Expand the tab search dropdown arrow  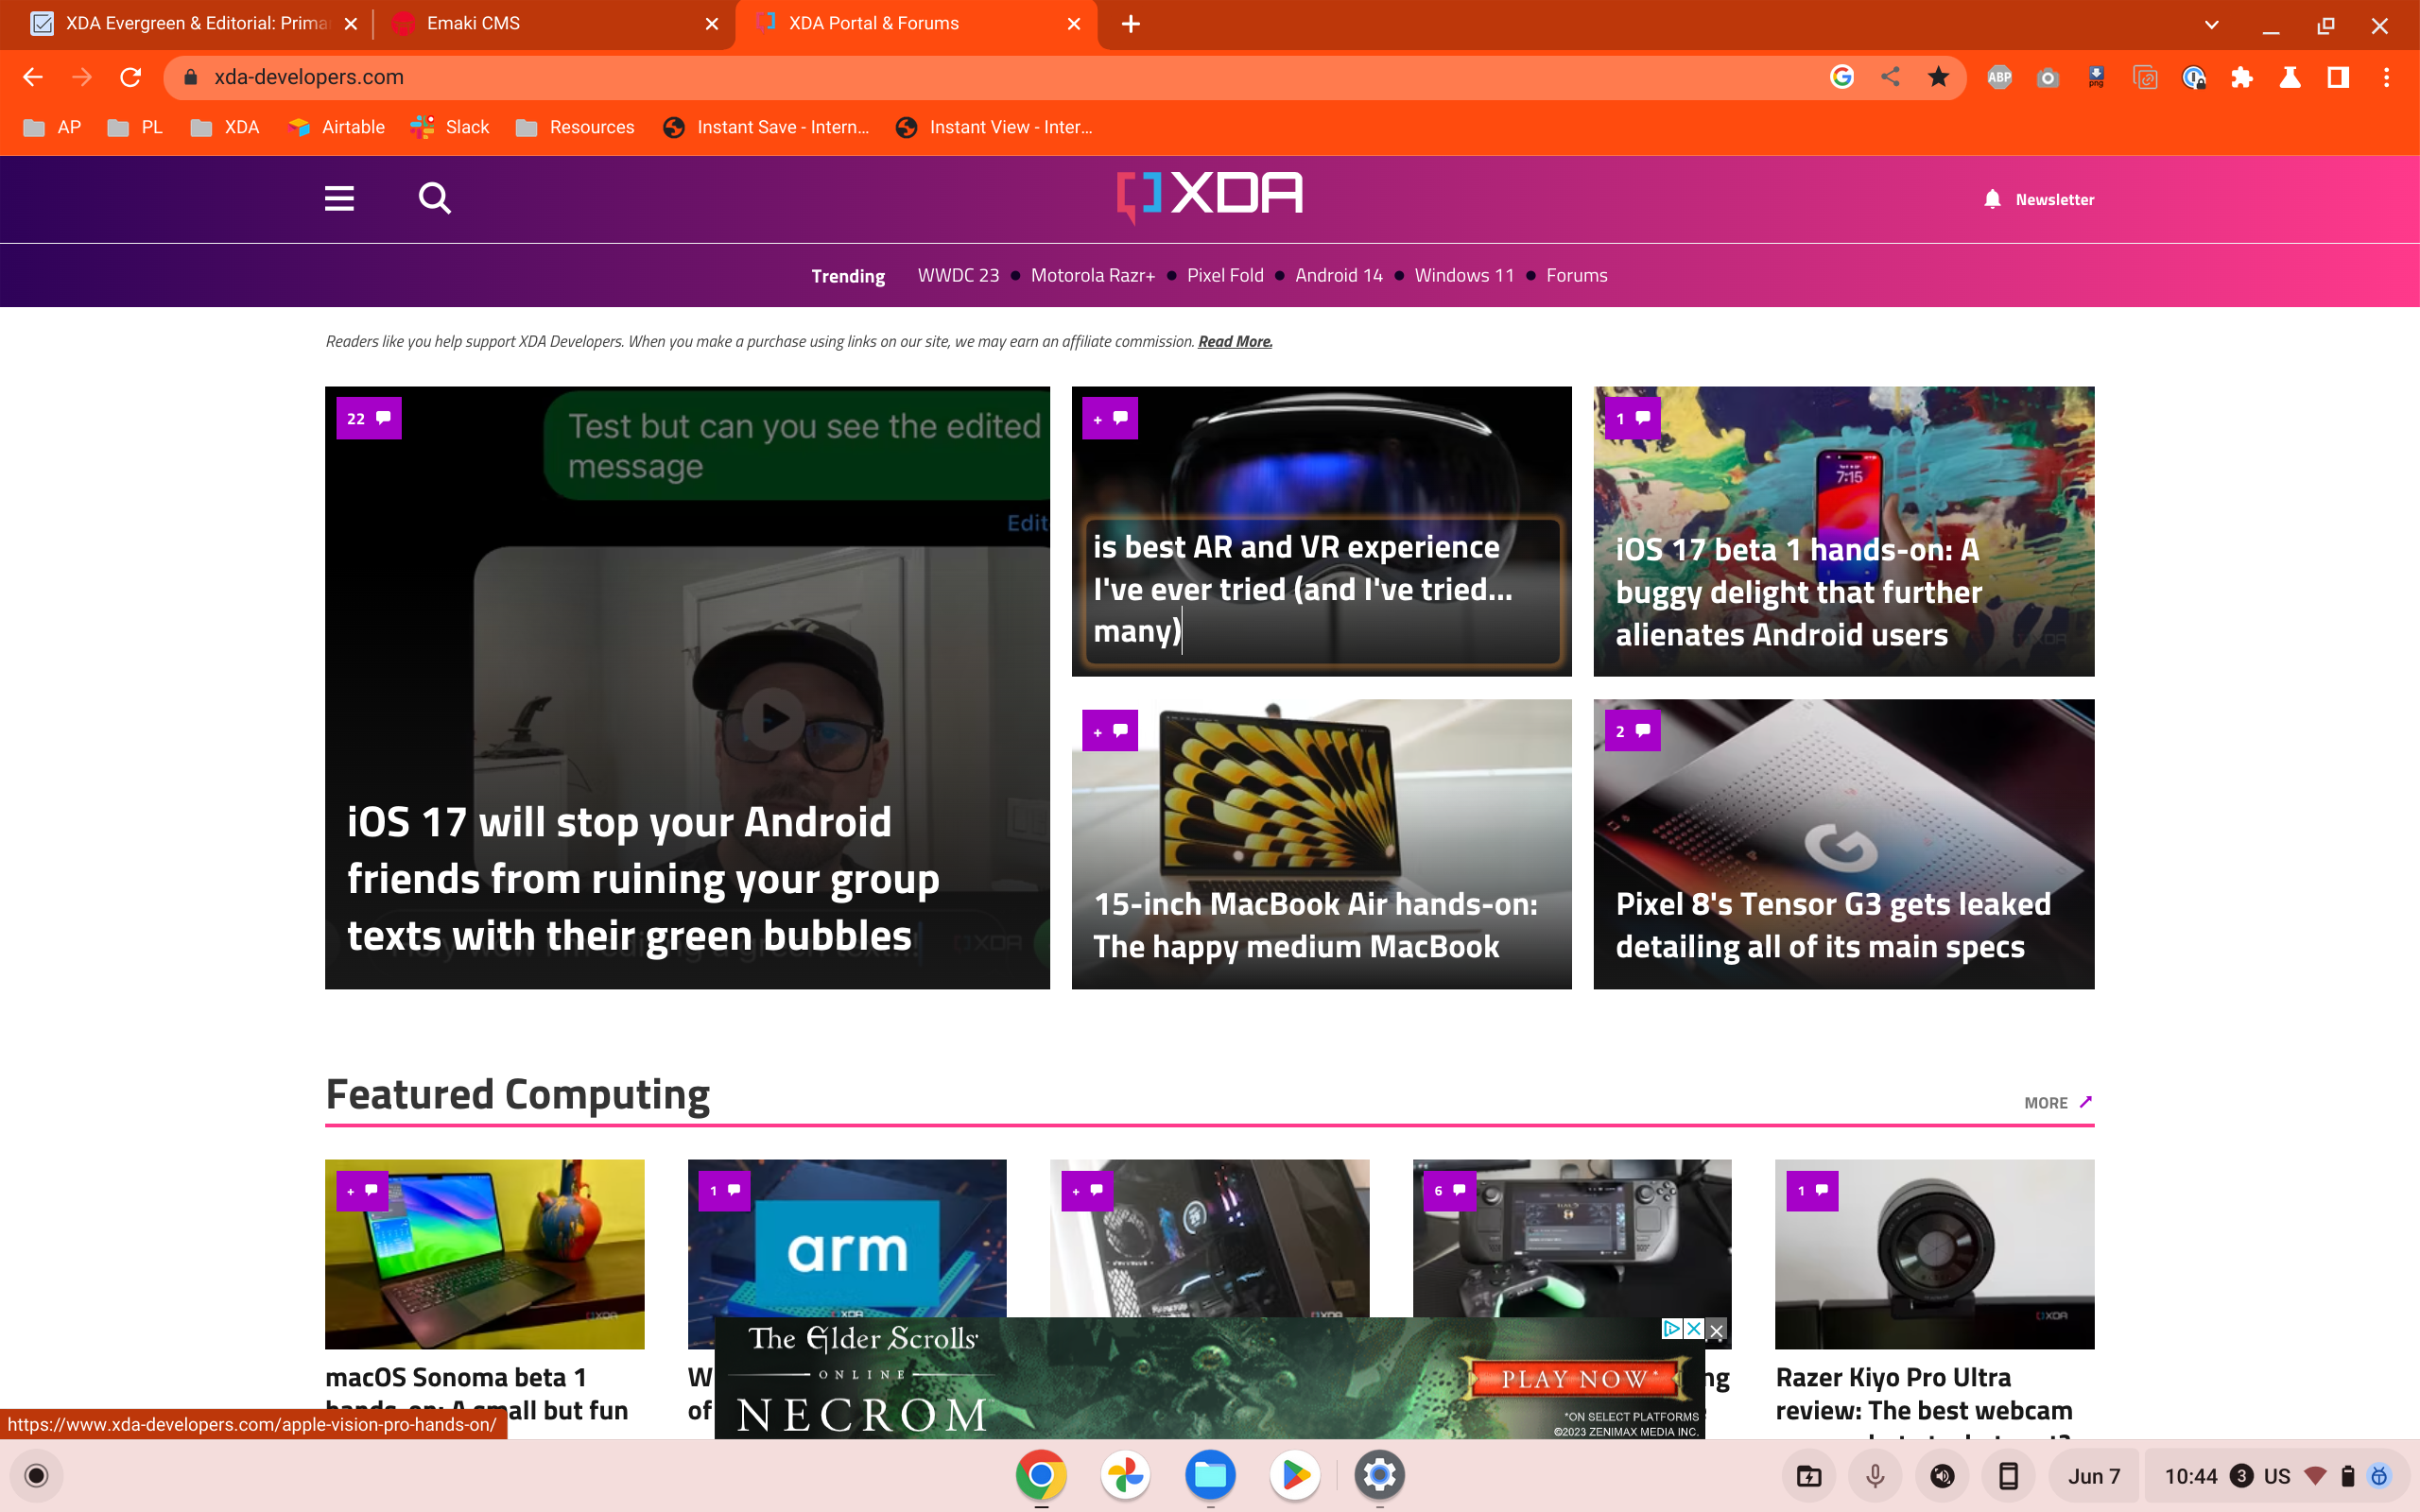pyautogui.click(x=2212, y=25)
